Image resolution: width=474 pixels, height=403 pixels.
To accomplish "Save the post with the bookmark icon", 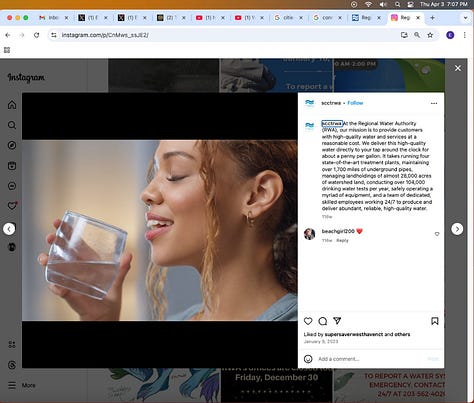I will click(435, 321).
